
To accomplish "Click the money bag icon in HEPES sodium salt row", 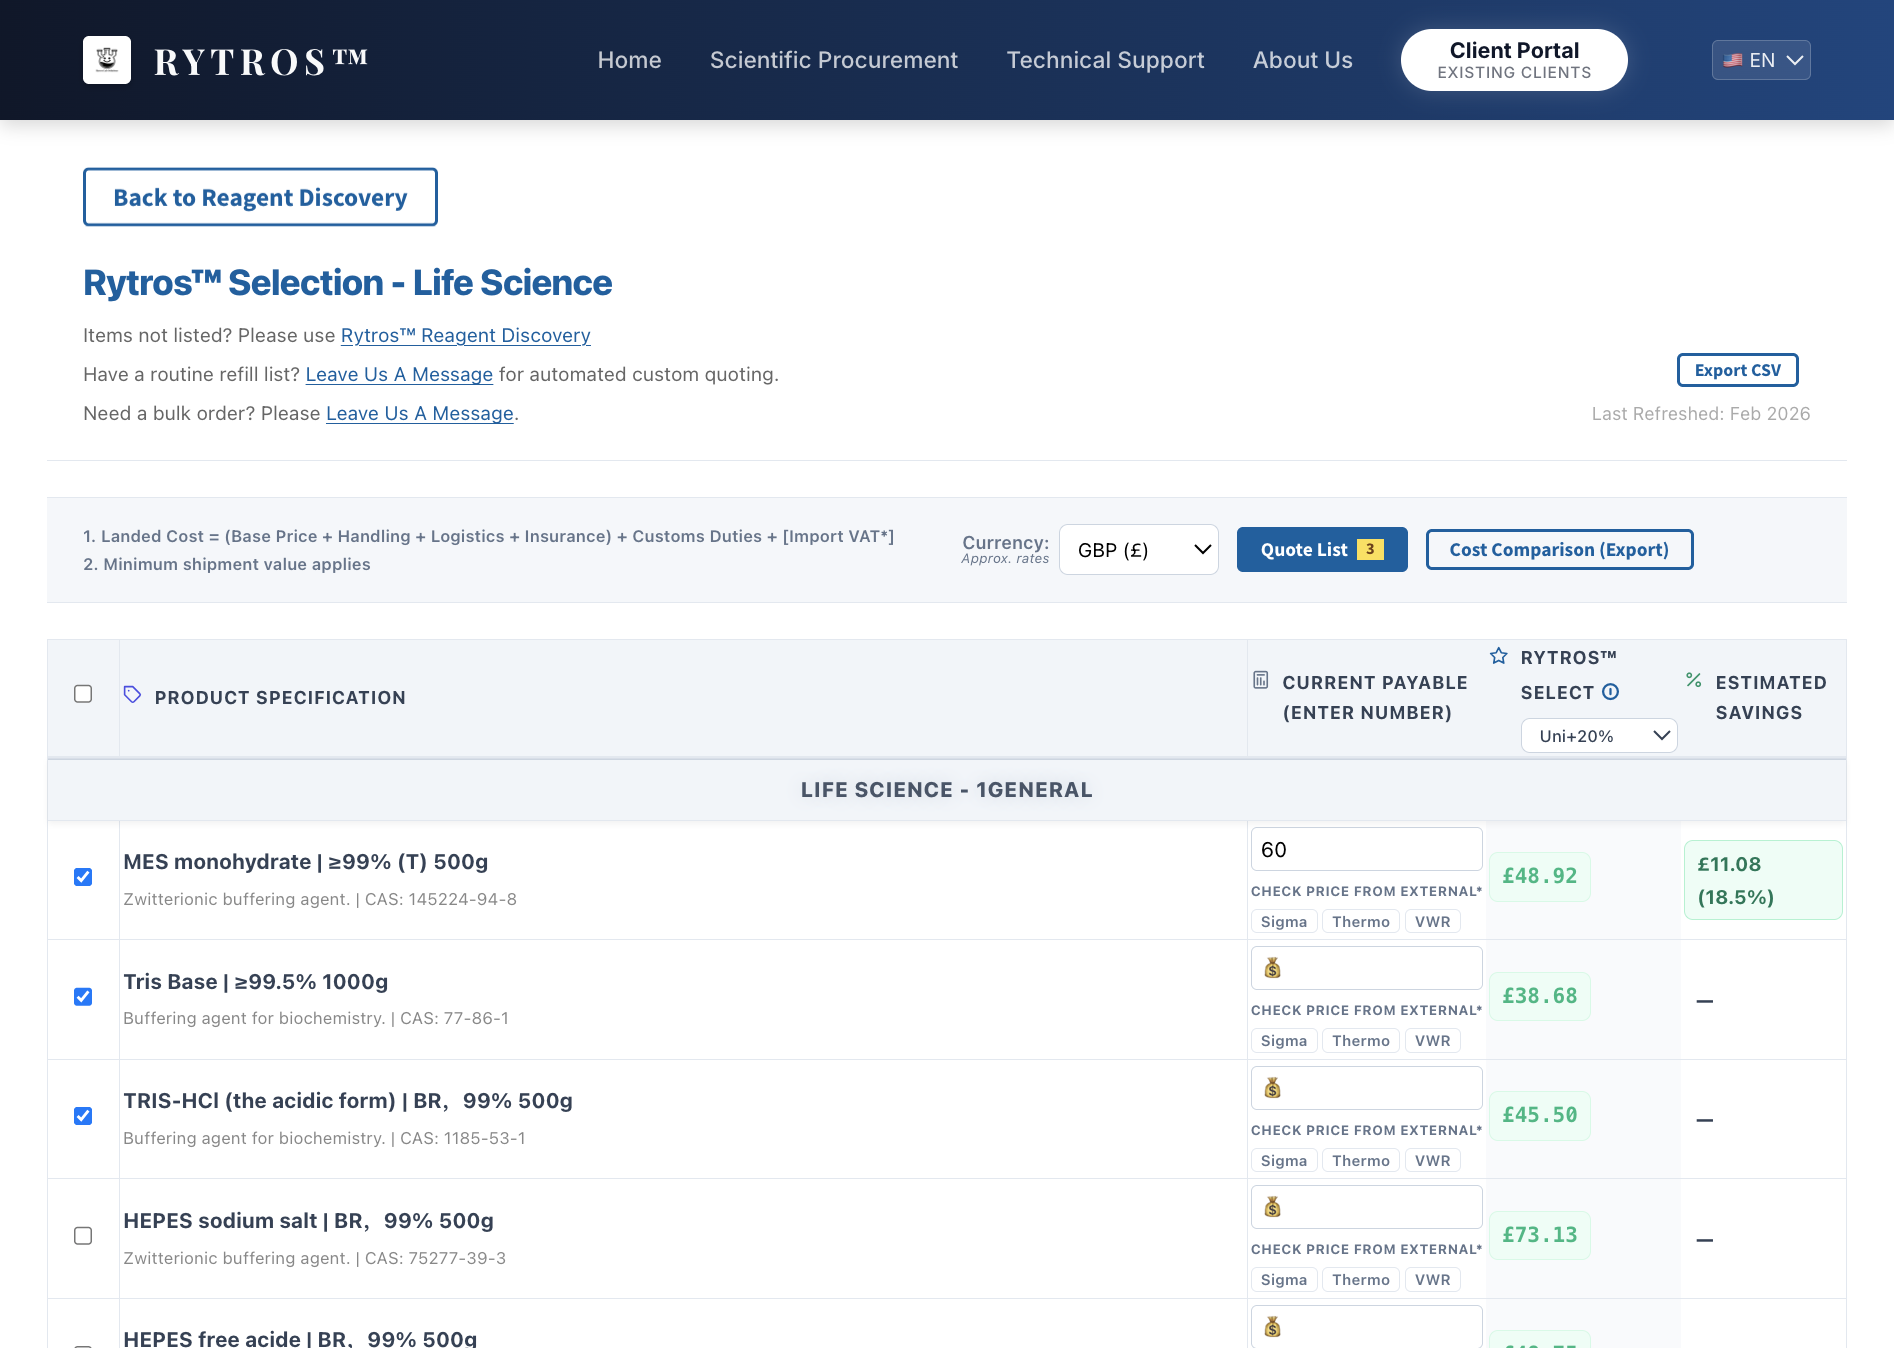I will point(1272,1207).
